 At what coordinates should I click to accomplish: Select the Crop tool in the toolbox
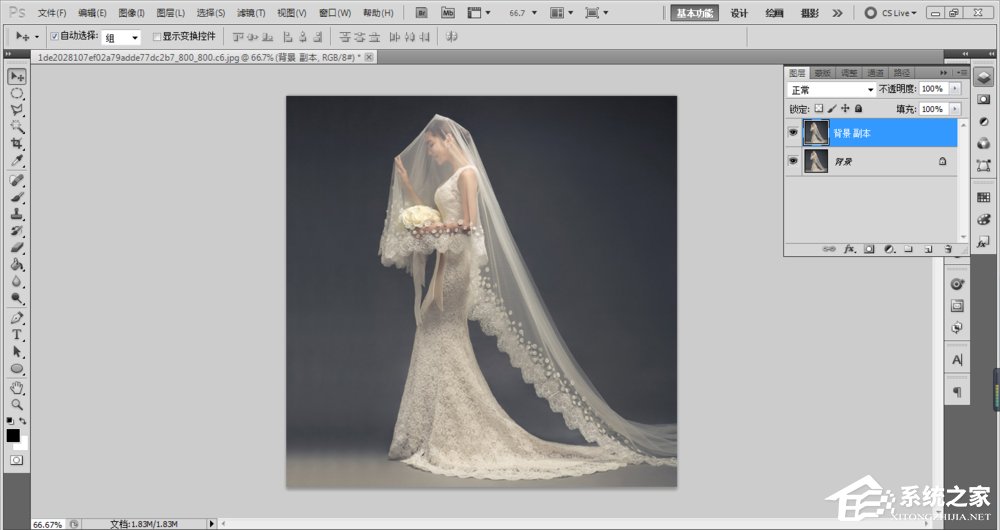[17, 144]
